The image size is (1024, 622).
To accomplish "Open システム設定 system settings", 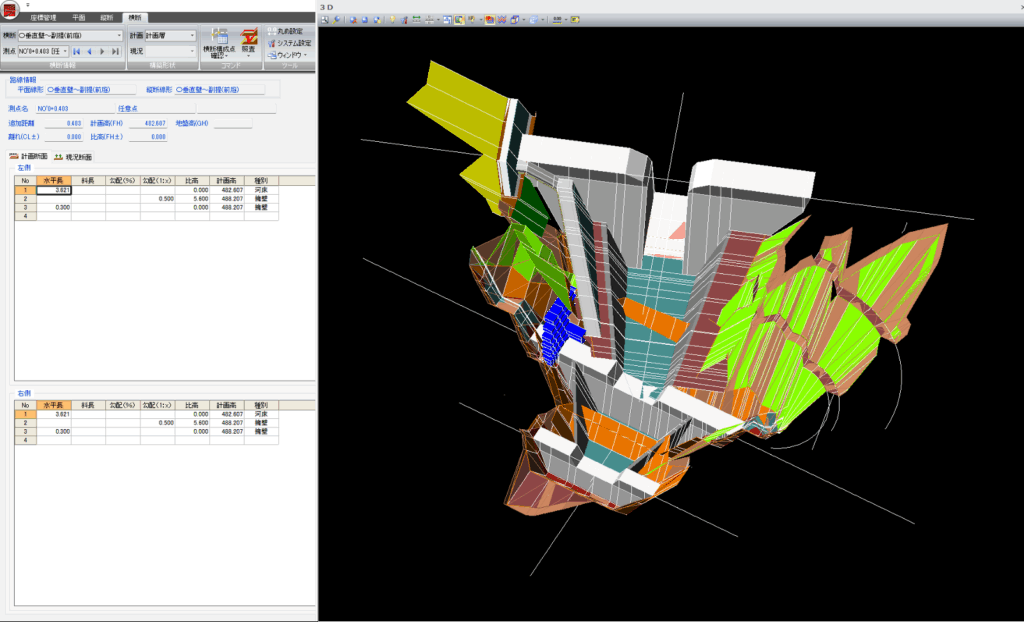I will [x=289, y=43].
